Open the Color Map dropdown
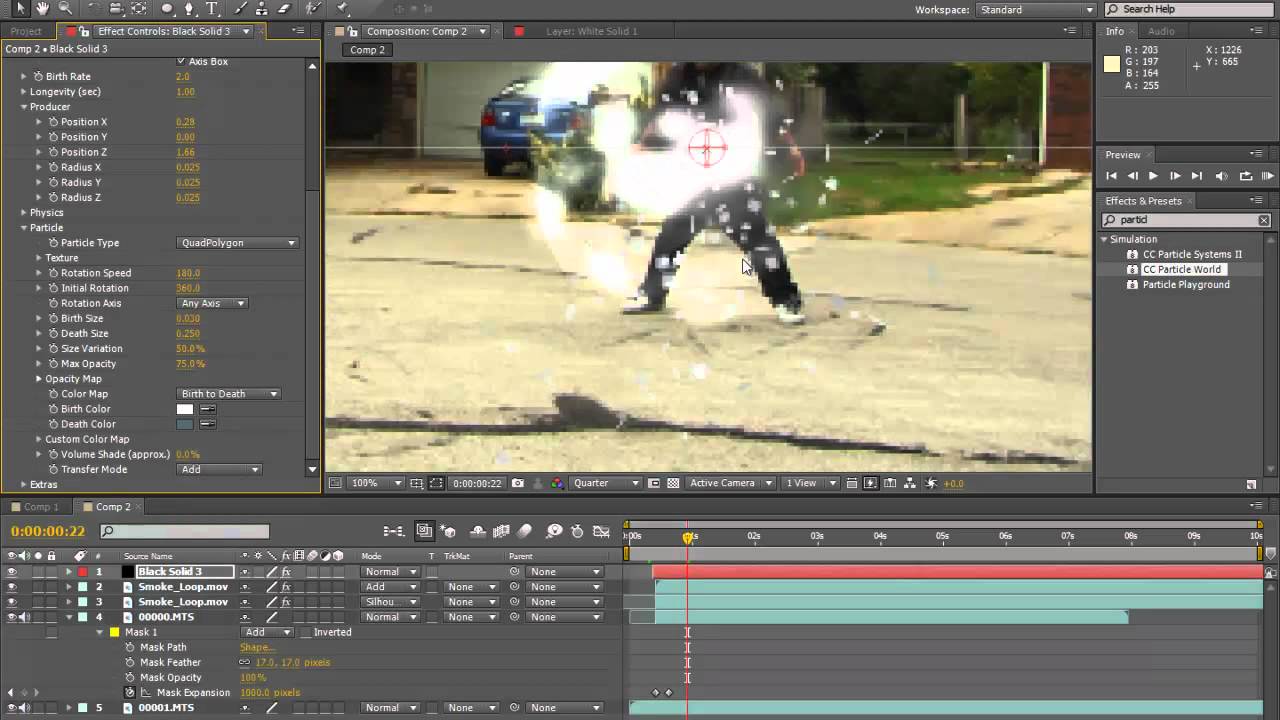 pyautogui.click(x=228, y=394)
